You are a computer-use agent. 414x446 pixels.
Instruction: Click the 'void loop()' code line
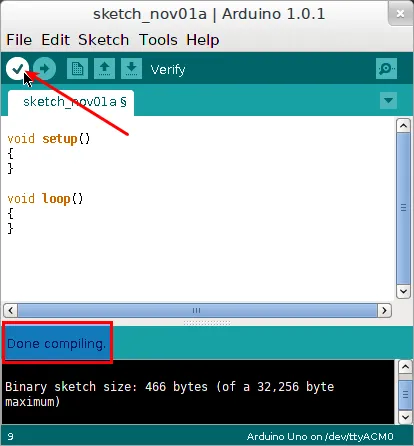(45, 198)
